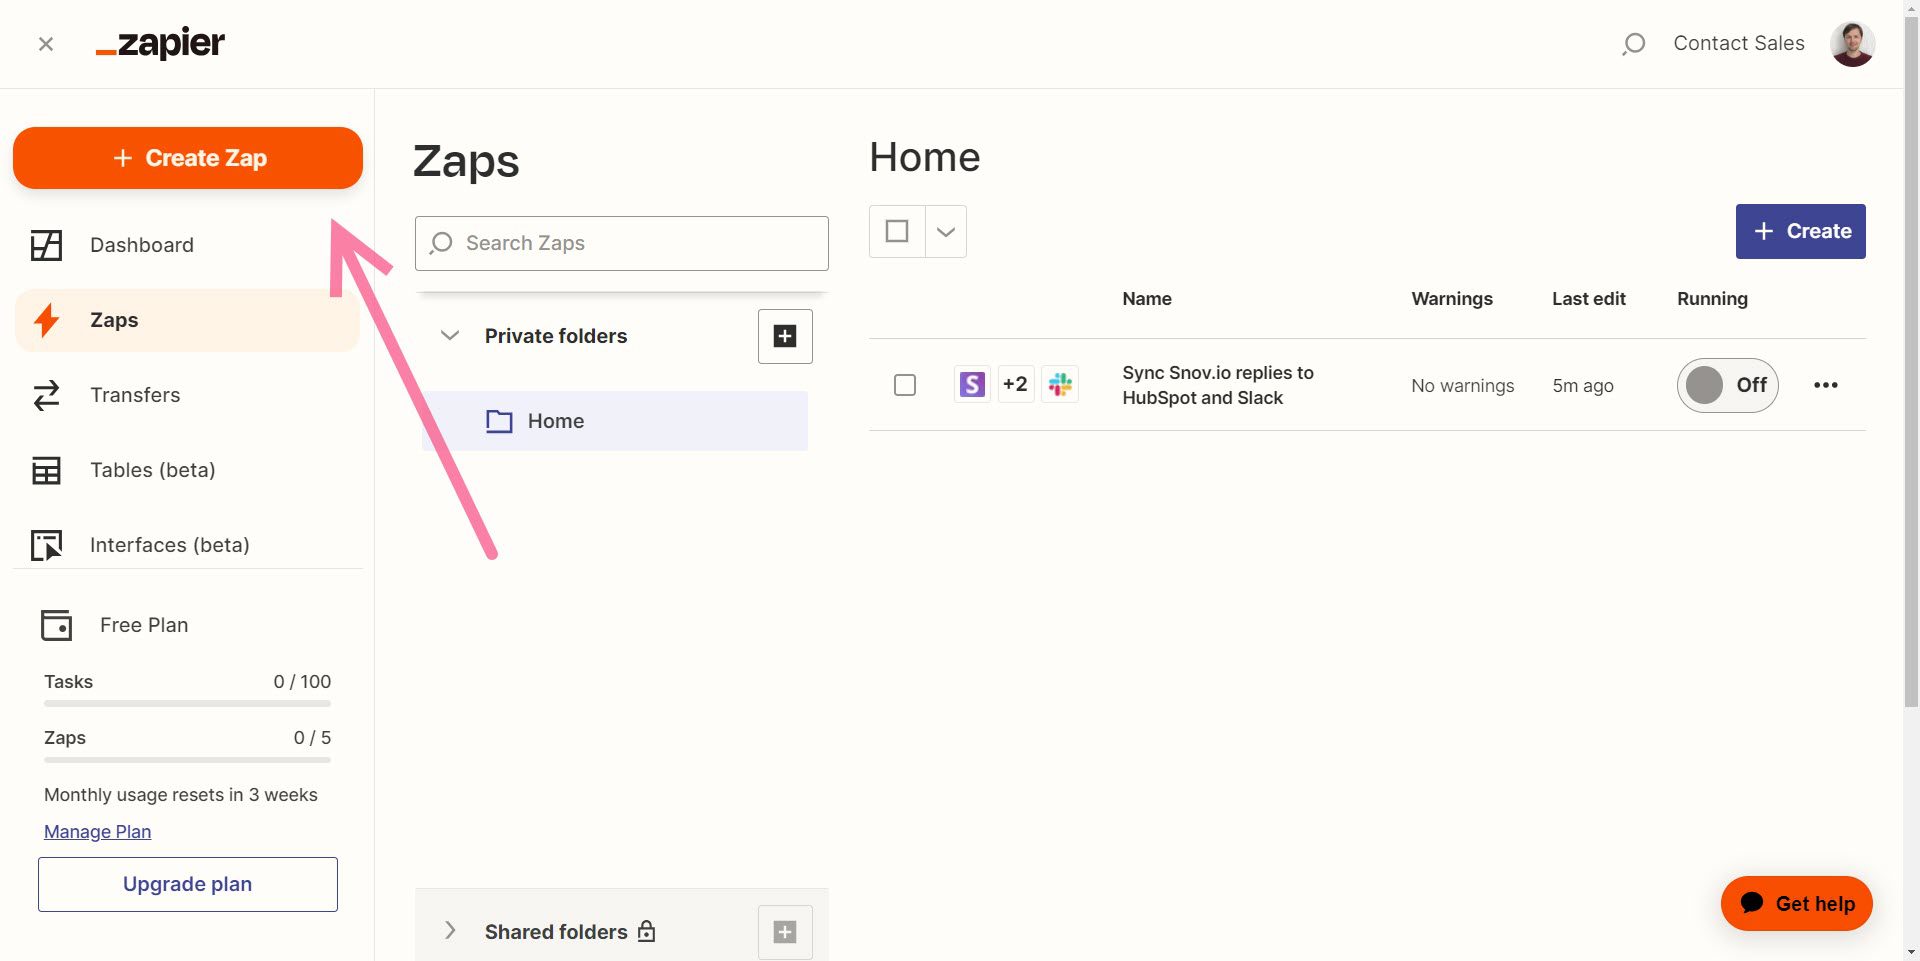Open the user profile avatar menu
1920x961 pixels.
1852,44
